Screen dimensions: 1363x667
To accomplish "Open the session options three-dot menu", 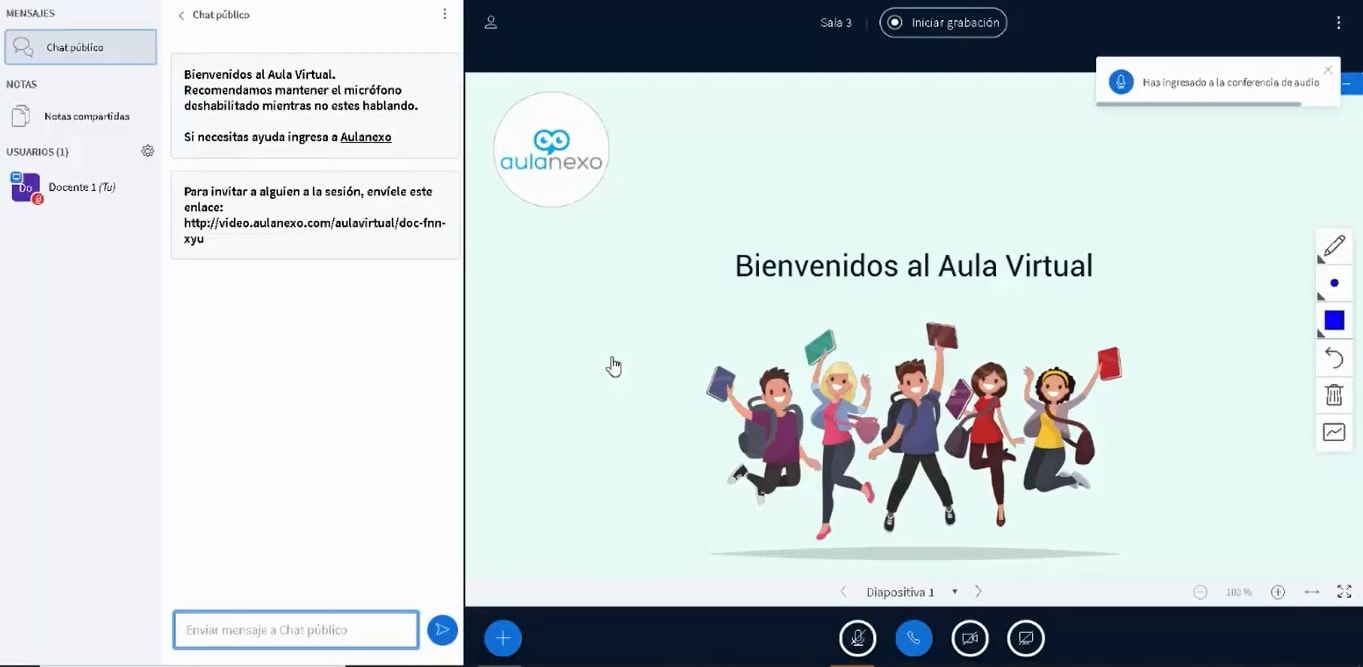I will [1338, 21].
